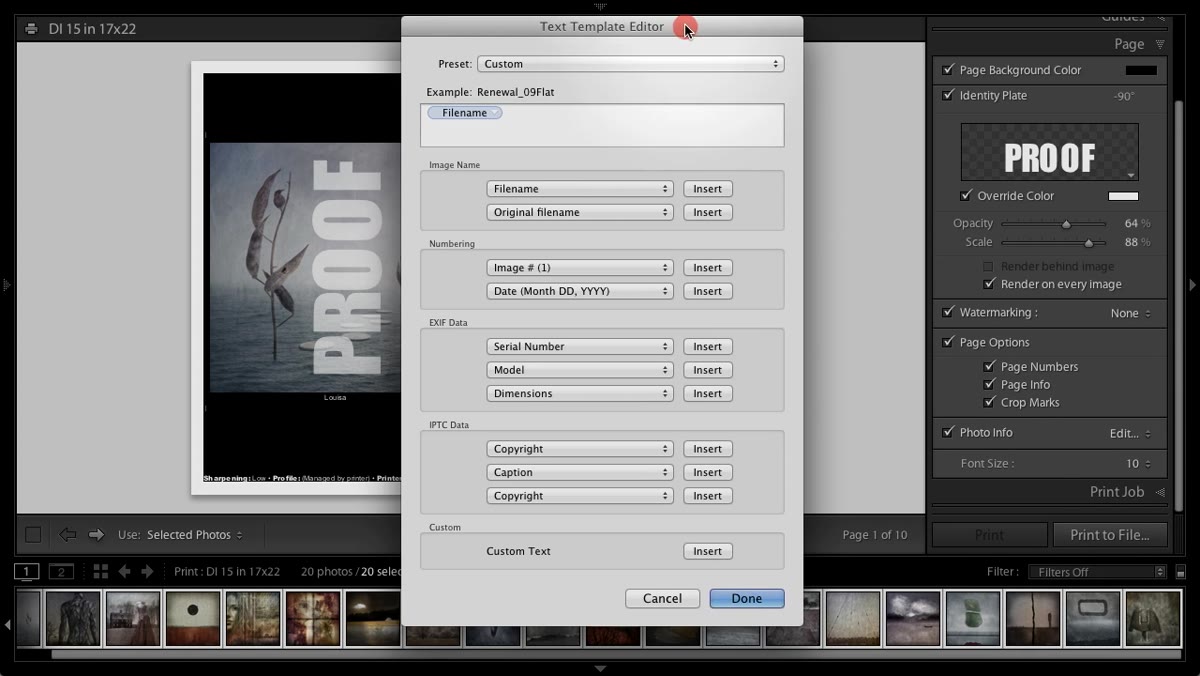Viewport: 1200px width, 676px height.
Task: Click the Filename token in template field
Action: click(x=465, y=113)
